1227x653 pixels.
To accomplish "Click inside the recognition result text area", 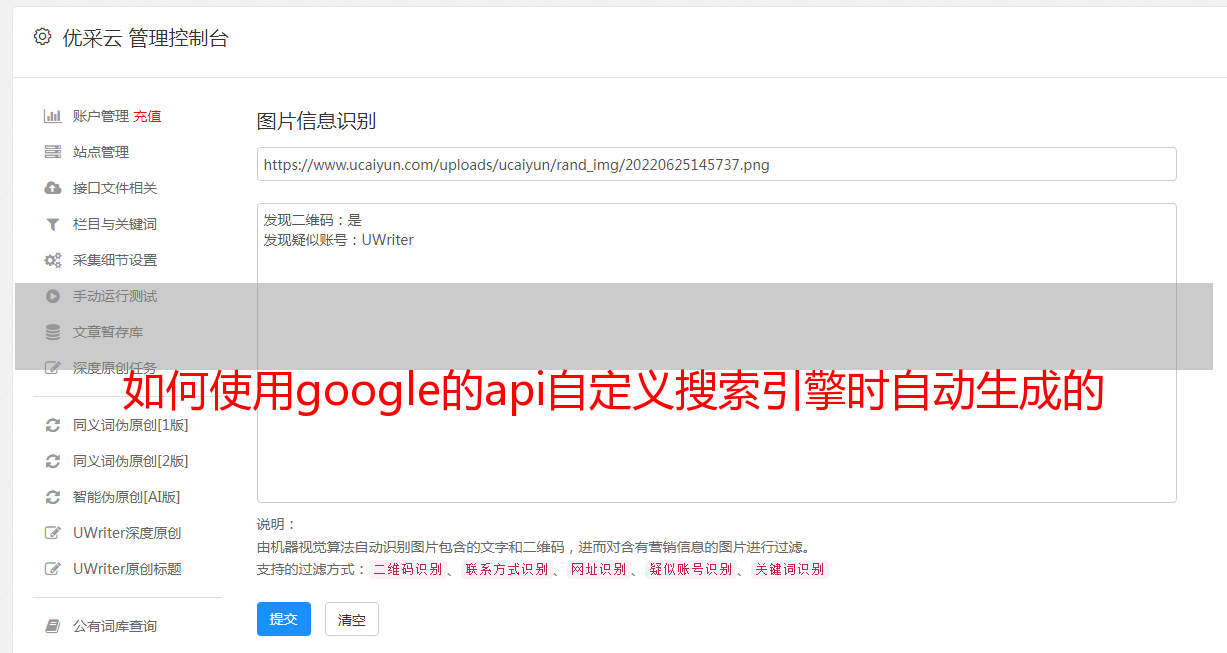I will point(716,352).
